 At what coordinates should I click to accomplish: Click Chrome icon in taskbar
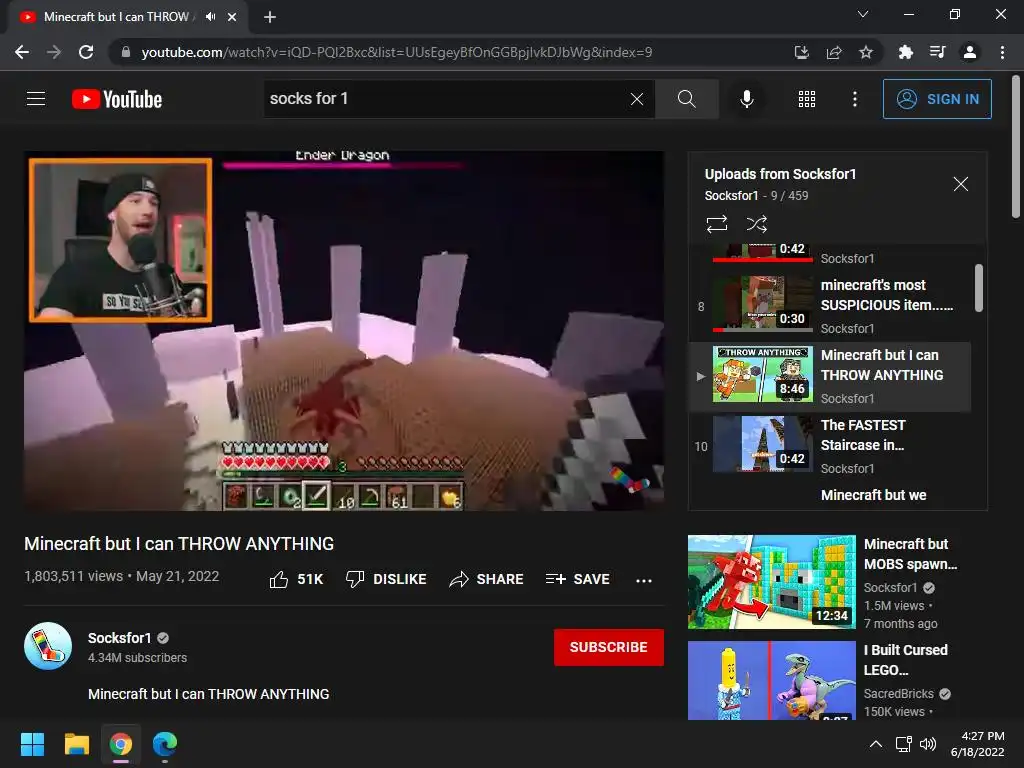click(x=121, y=744)
